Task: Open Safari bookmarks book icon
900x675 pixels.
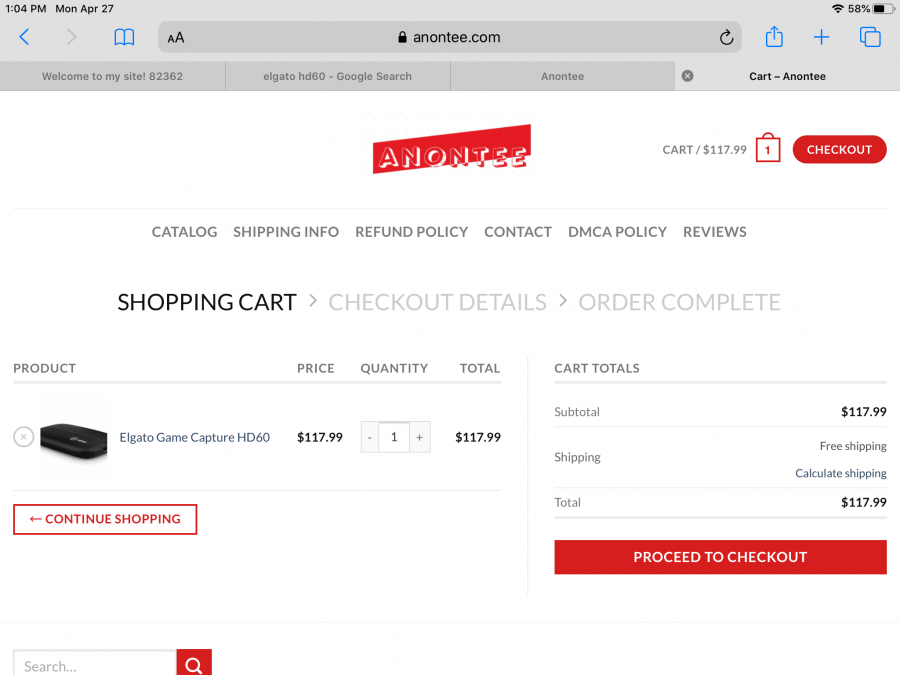Action: click(124, 37)
